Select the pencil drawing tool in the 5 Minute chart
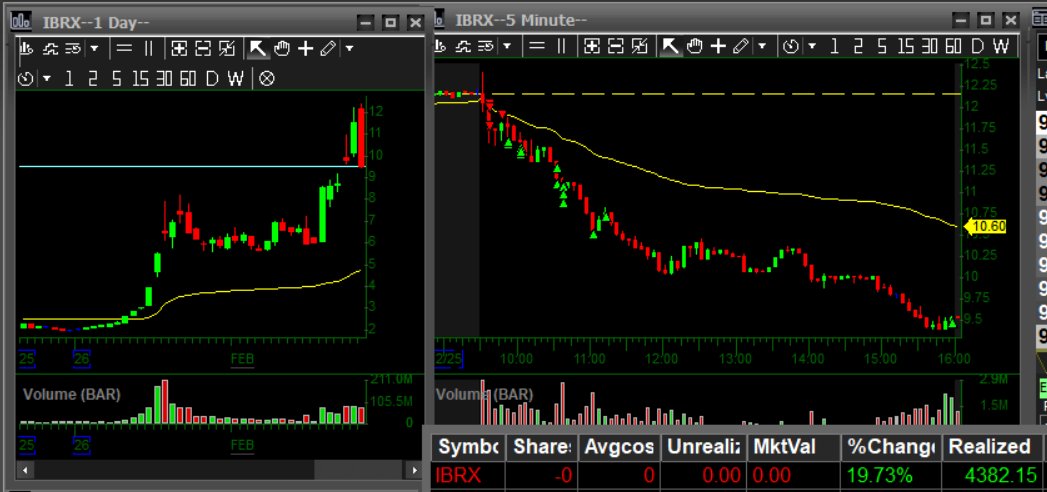 click(x=741, y=46)
